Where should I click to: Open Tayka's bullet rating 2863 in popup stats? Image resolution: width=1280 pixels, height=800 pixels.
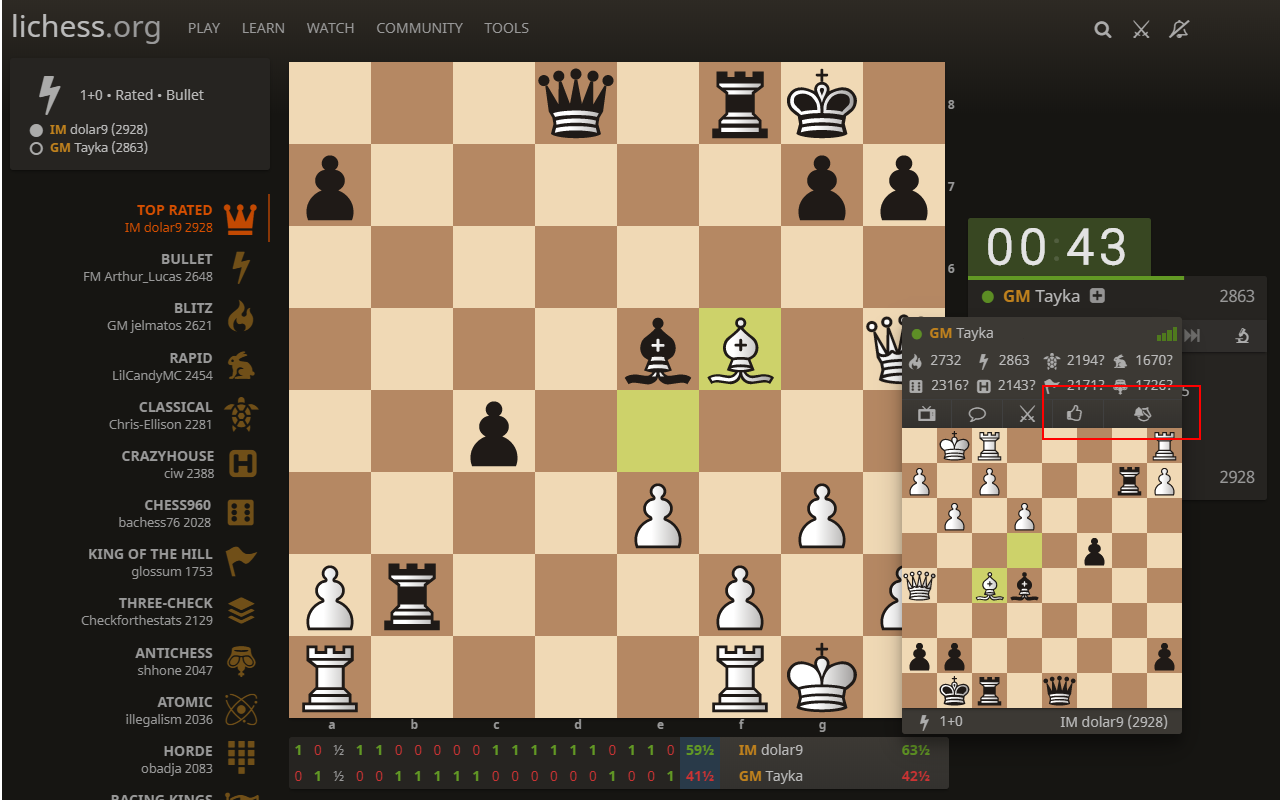[1004, 361]
